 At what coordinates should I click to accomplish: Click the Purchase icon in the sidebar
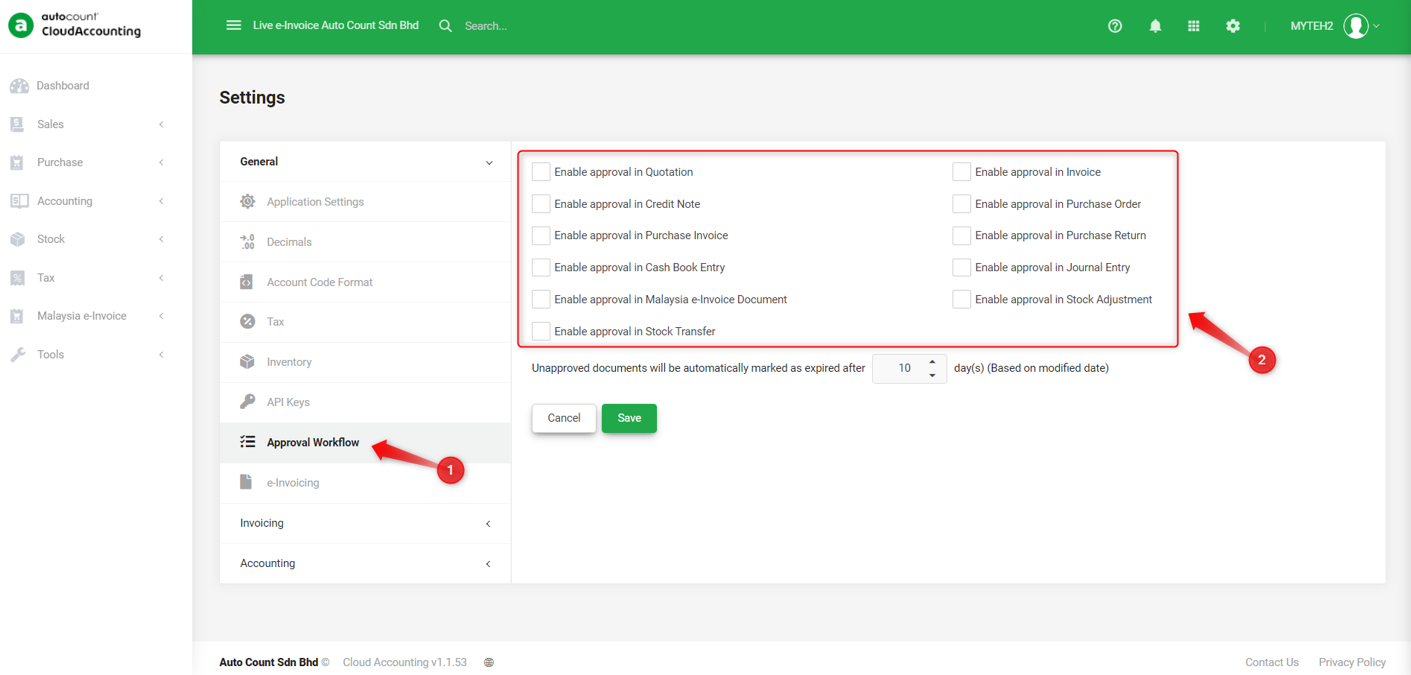coord(17,162)
